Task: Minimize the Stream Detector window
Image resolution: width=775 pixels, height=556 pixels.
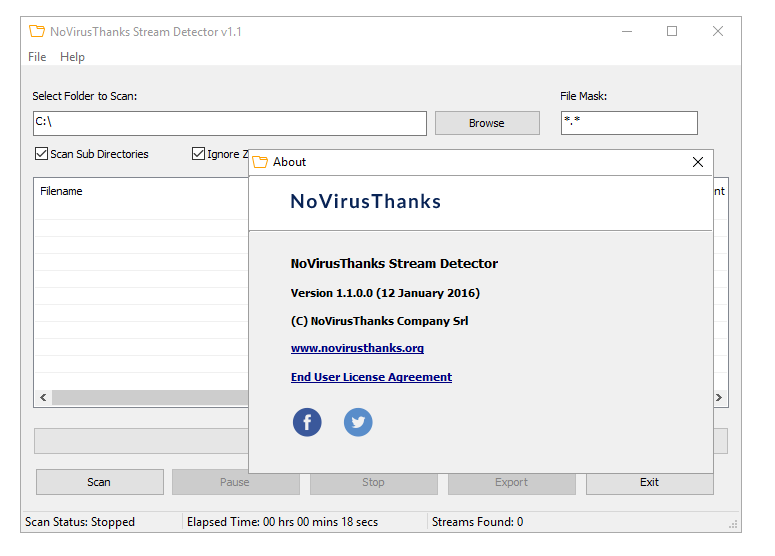Action: pos(627,31)
